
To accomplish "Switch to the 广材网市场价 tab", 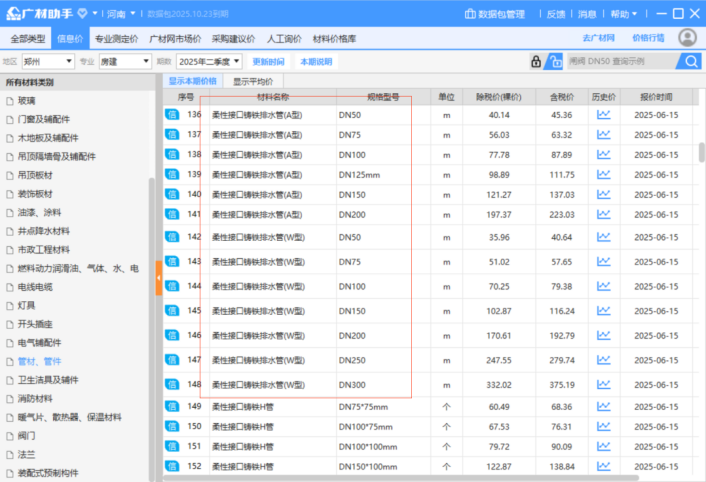I will coord(177,38).
